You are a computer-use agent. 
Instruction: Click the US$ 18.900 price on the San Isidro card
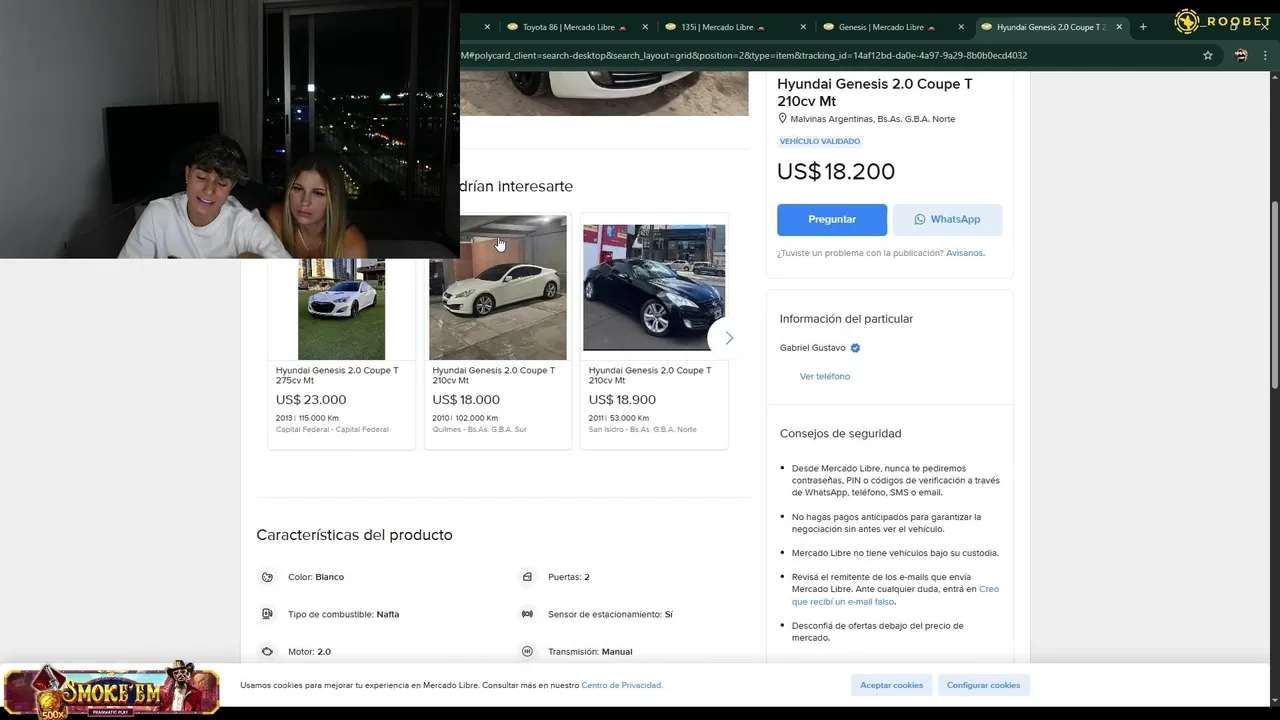tap(622, 400)
